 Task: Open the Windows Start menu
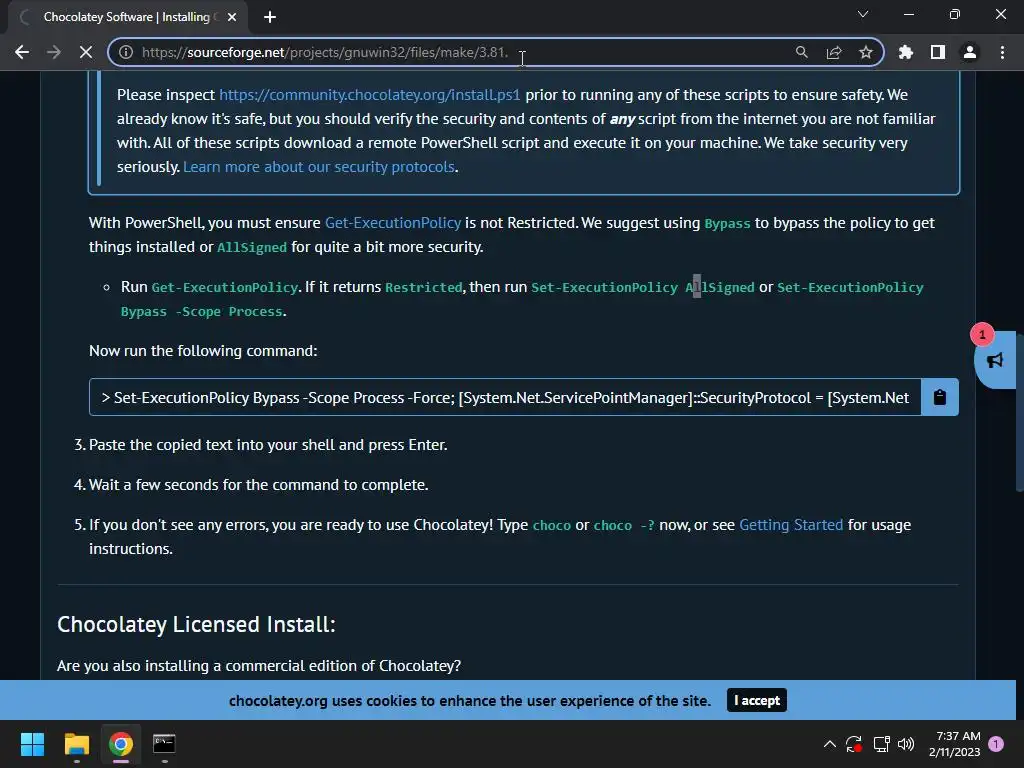[32, 744]
